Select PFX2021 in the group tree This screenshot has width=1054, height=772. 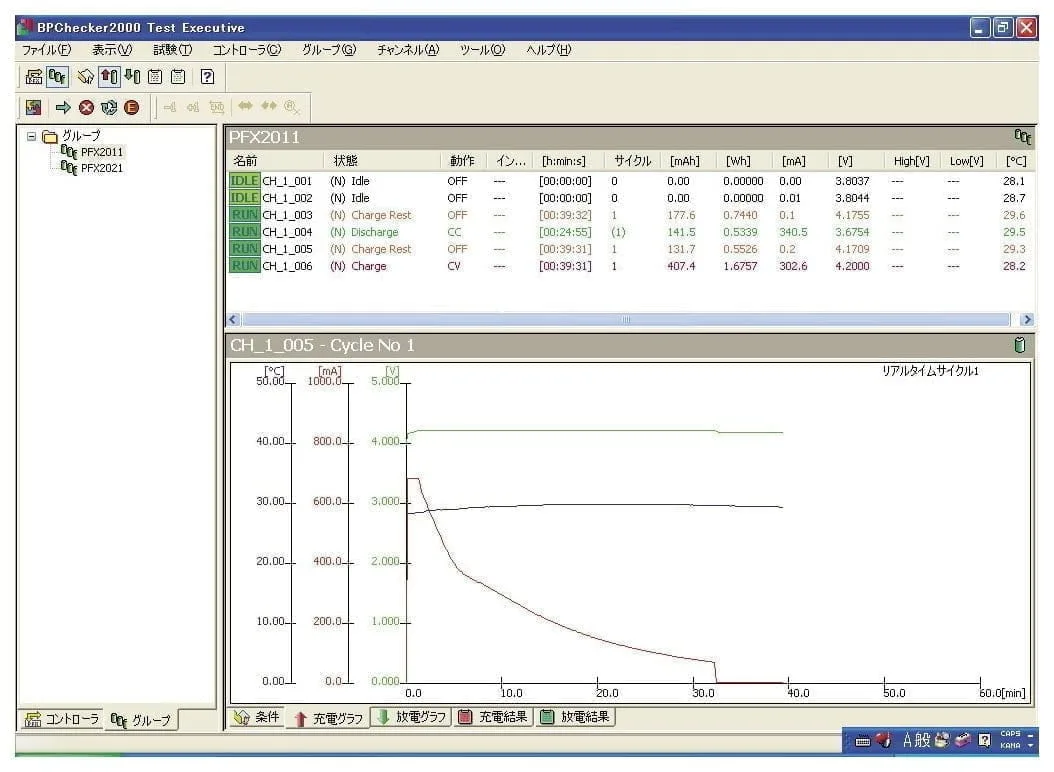[101, 168]
